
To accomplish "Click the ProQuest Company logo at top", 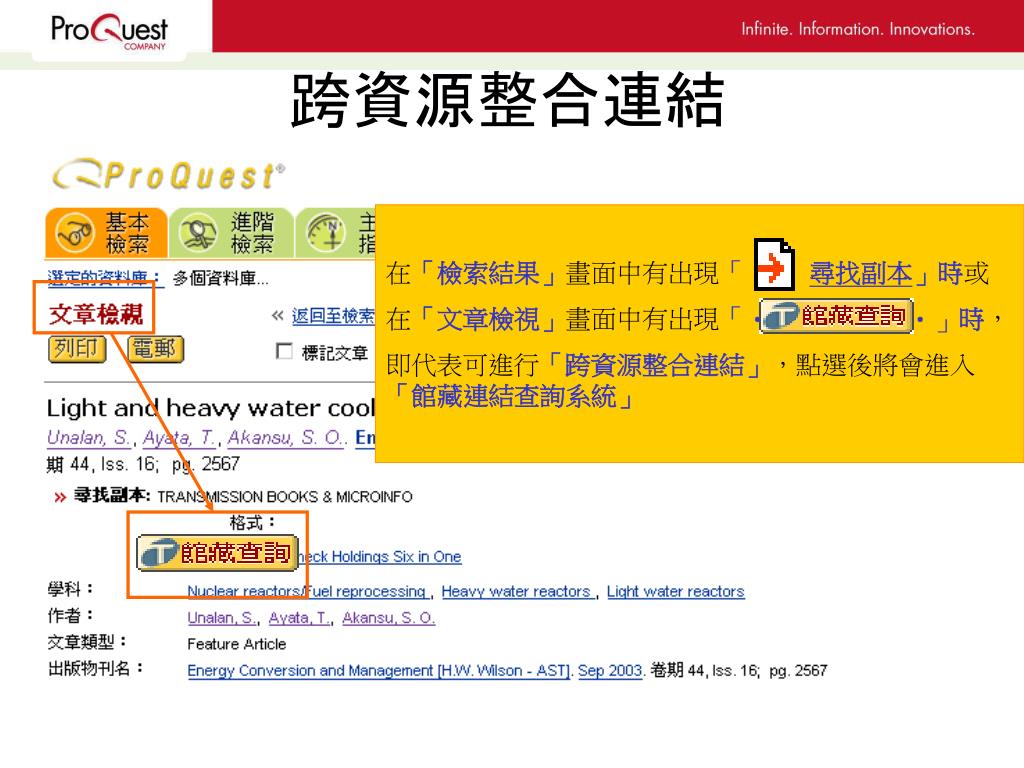I will pyautogui.click(x=109, y=29).
